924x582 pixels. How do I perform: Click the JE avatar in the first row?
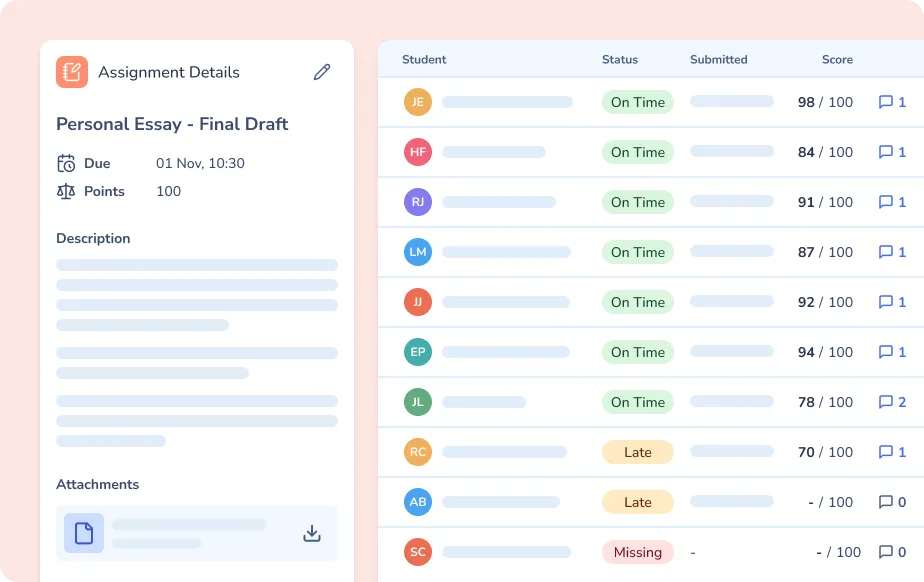(x=417, y=102)
